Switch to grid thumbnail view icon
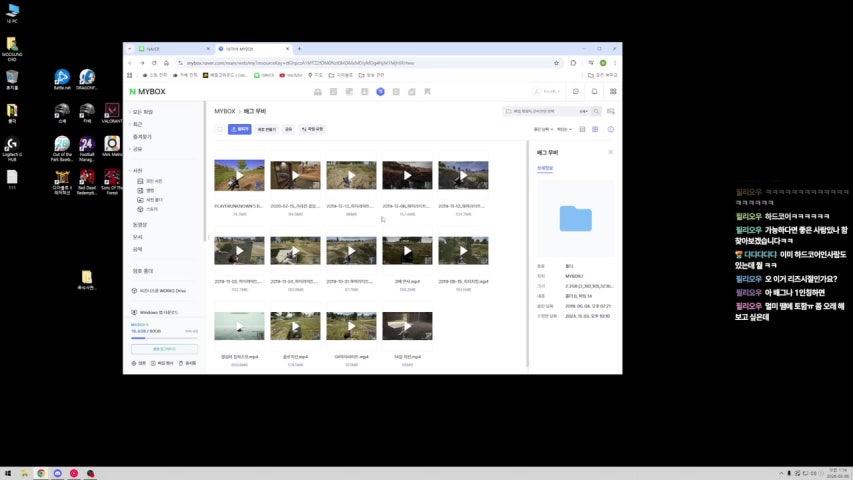Screen dimensions: 853x480 595,129
